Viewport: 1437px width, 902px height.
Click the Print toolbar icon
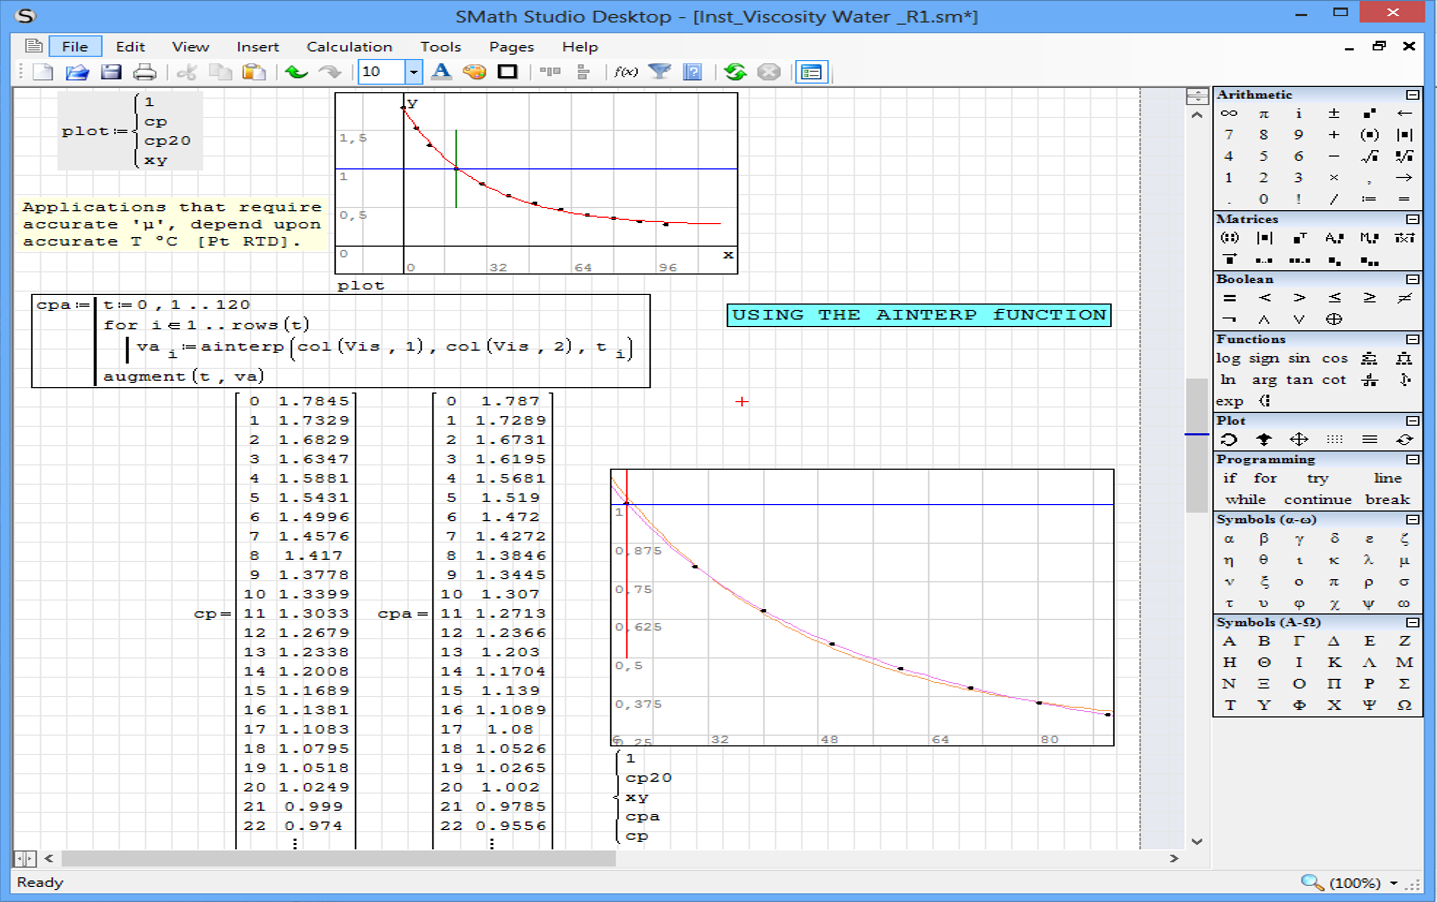coord(145,72)
